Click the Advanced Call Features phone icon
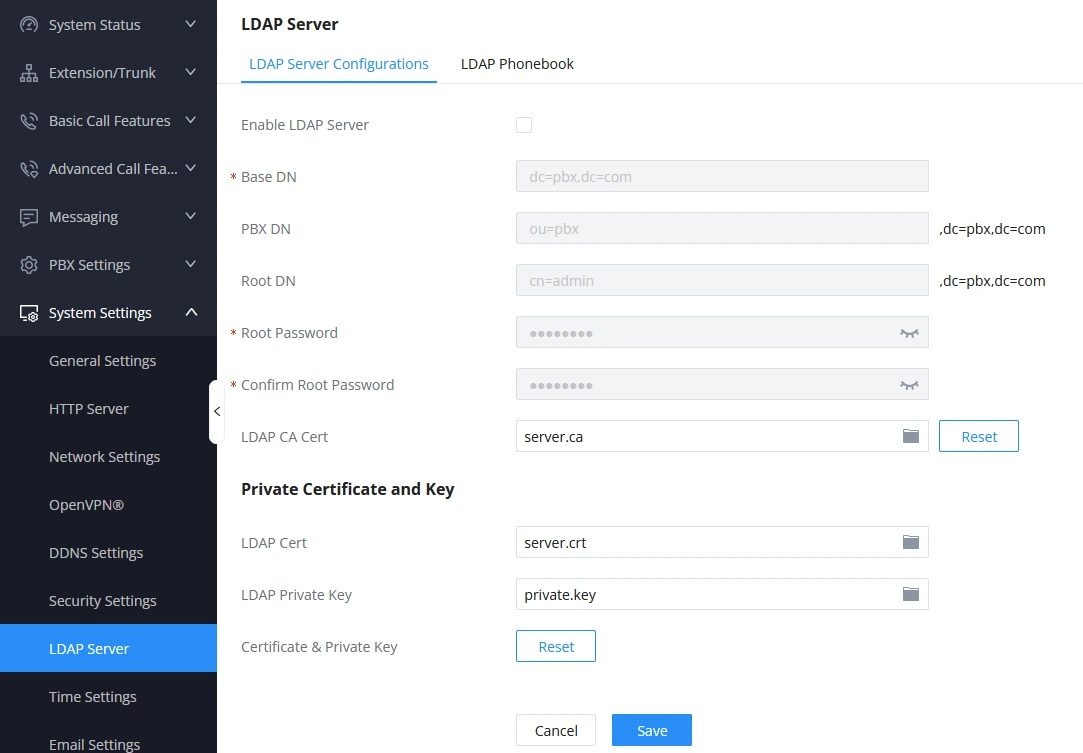The height and width of the screenshot is (753, 1083). [x=29, y=169]
